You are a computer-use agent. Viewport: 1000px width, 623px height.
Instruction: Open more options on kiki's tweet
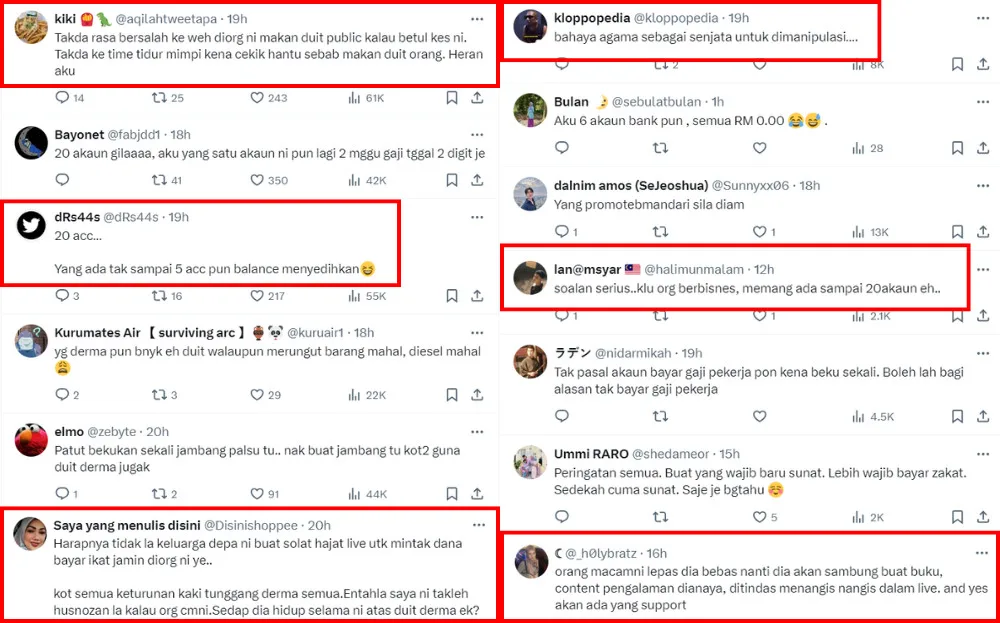tap(477, 18)
